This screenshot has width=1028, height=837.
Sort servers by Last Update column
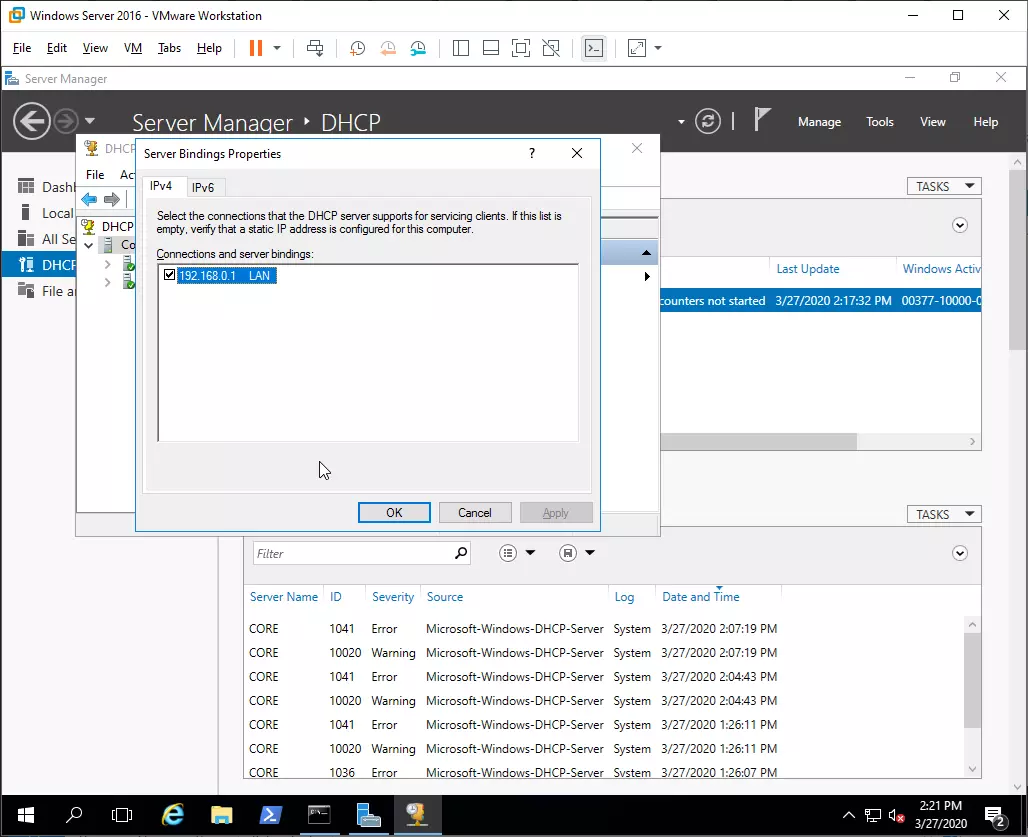[x=808, y=269]
